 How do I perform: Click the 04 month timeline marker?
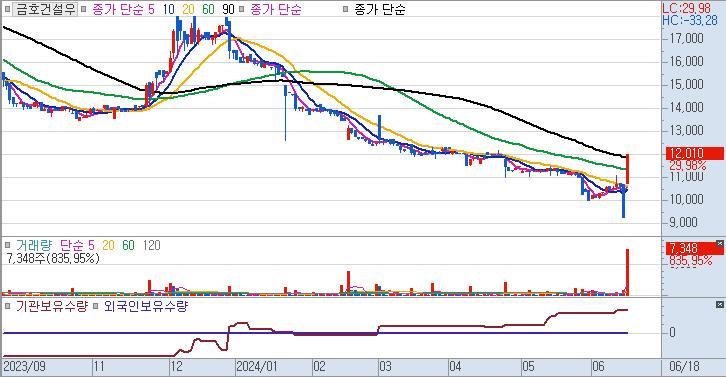(455, 367)
